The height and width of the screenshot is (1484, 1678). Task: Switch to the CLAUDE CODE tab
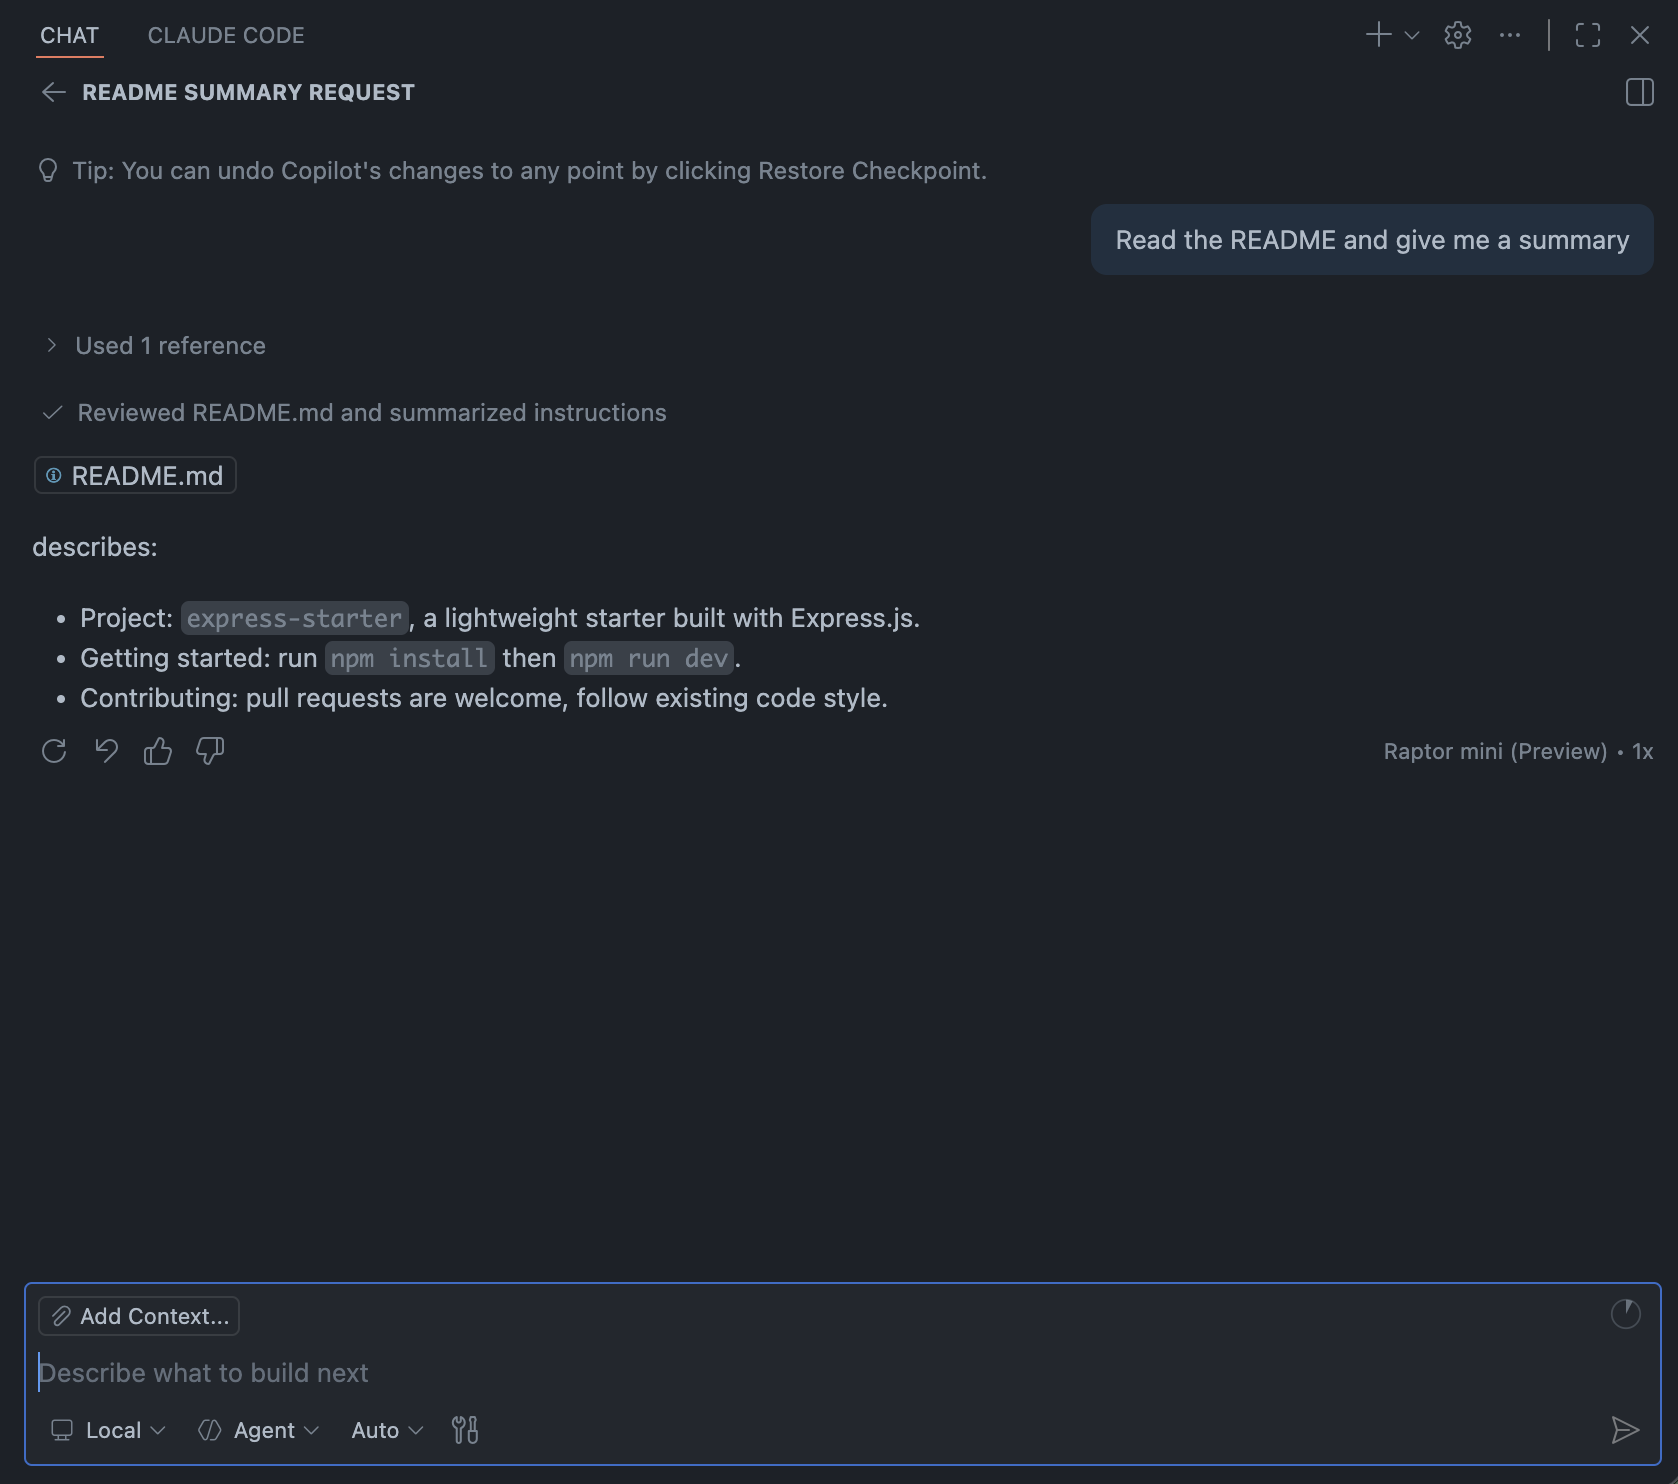click(225, 35)
